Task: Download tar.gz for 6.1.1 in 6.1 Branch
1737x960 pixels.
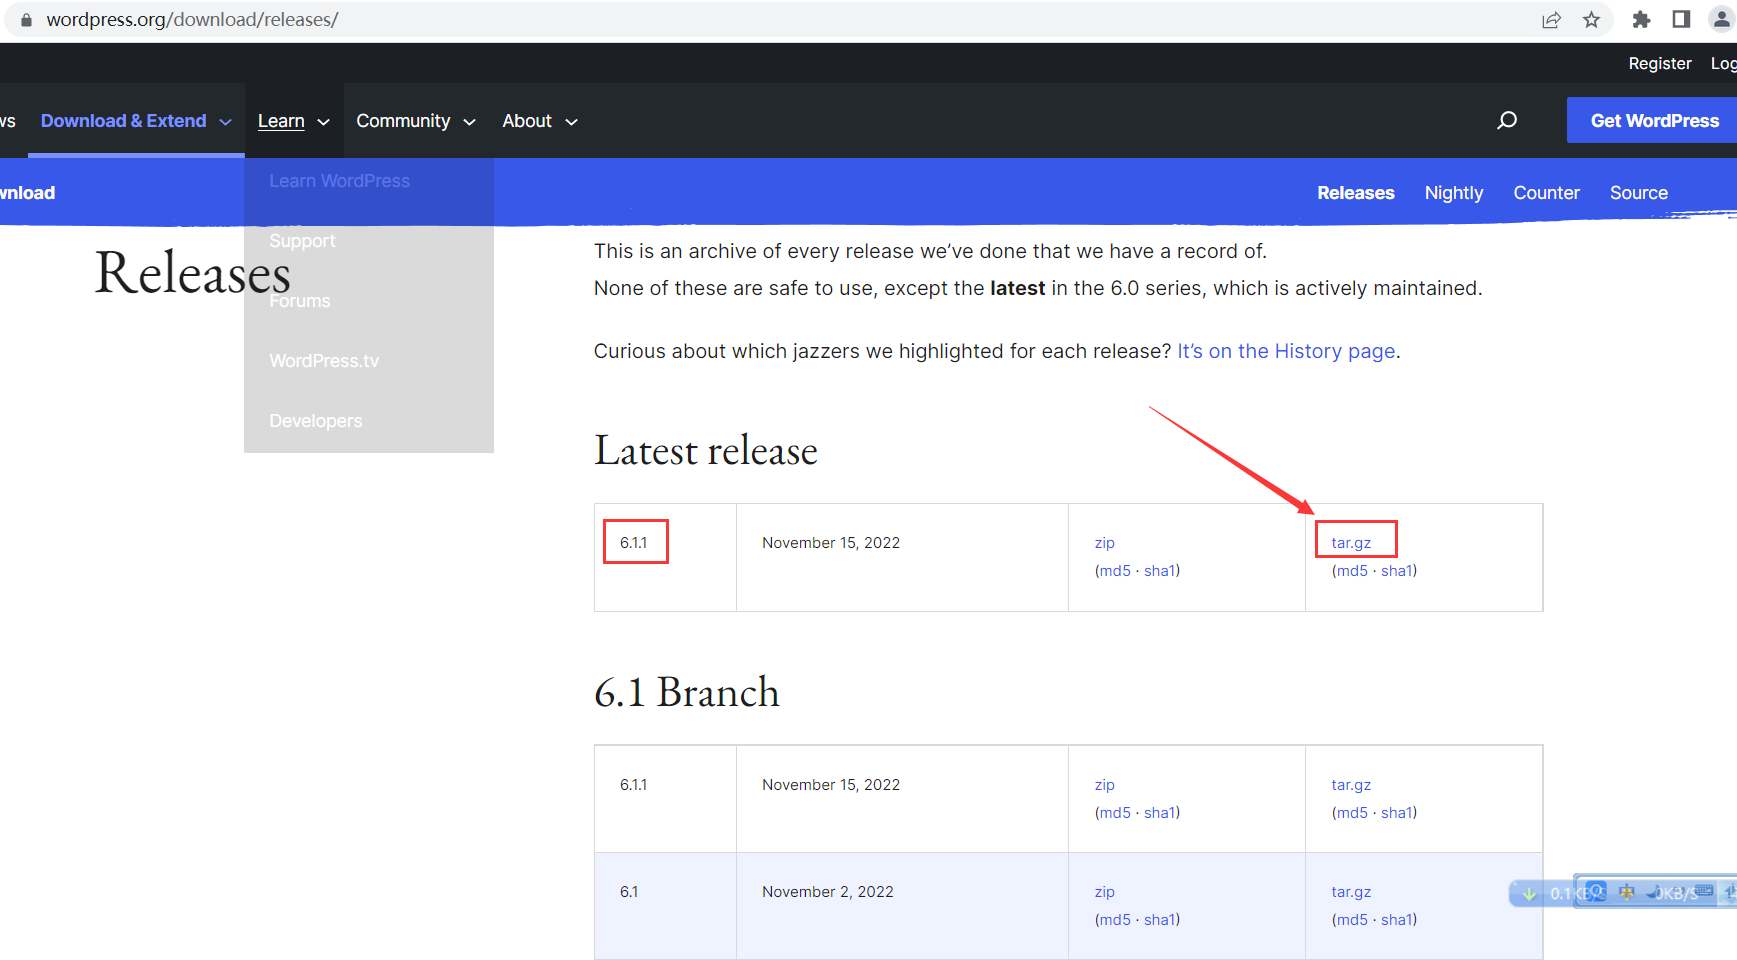Action: [1351, 785]
